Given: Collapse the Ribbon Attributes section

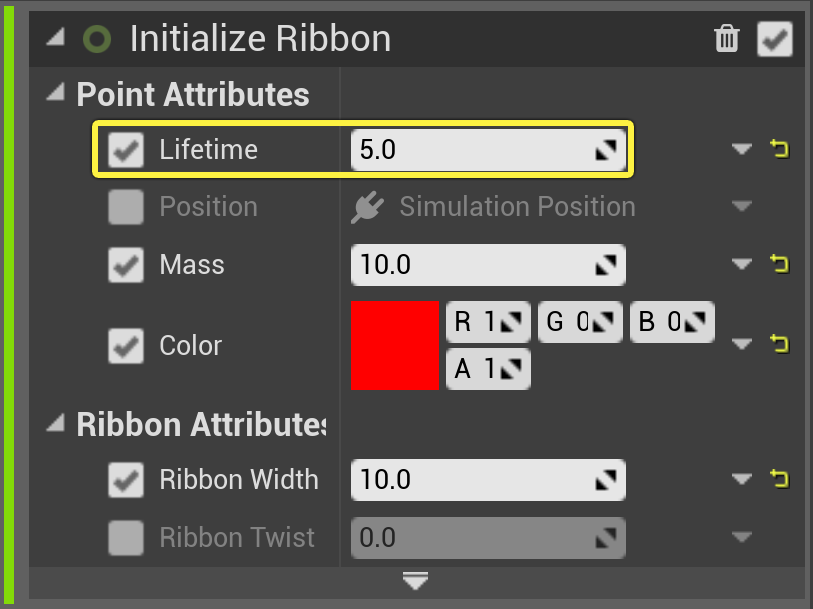Looking at the screenshot, I should tap(55, 423).
